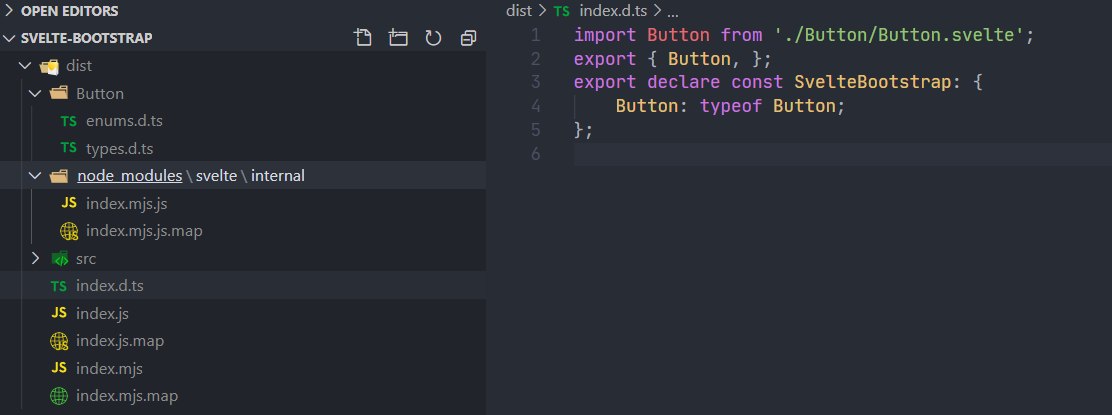Expand the src folder chevron
The image size is (1112, 415).
tap(35, 259)
